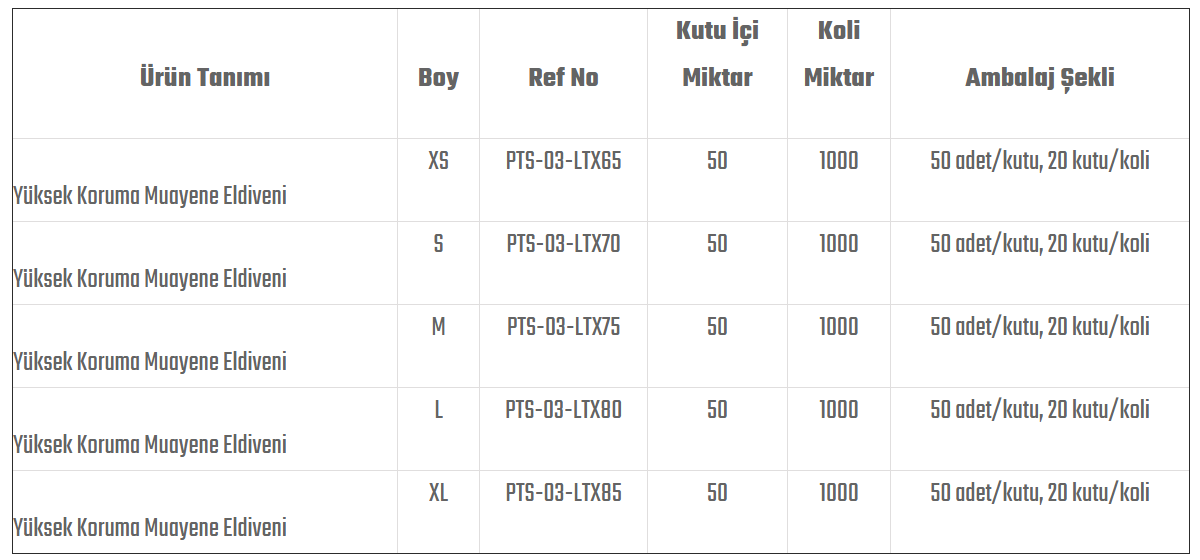The height and width of the screenshot is (560, 1200).
Task: Click the 50 quantity in the S row
Action: [x=717, y=244]
